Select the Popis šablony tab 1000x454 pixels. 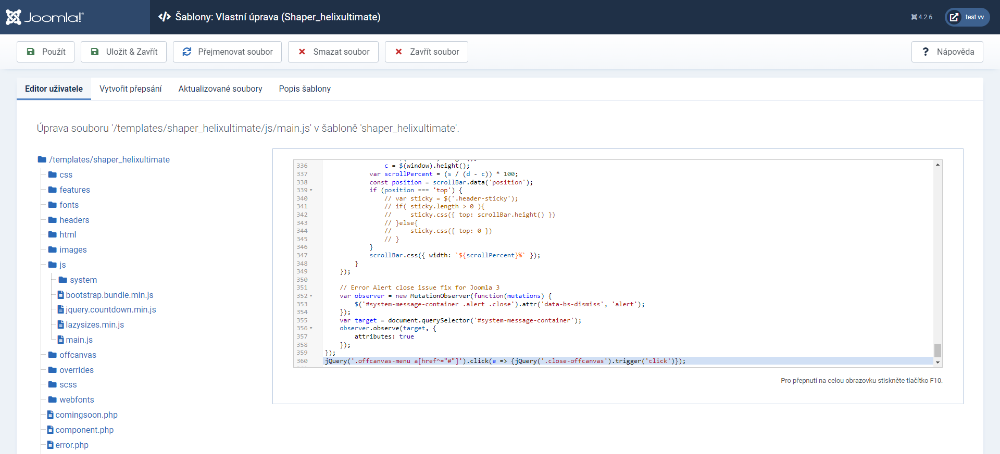(x=305, y=89)
